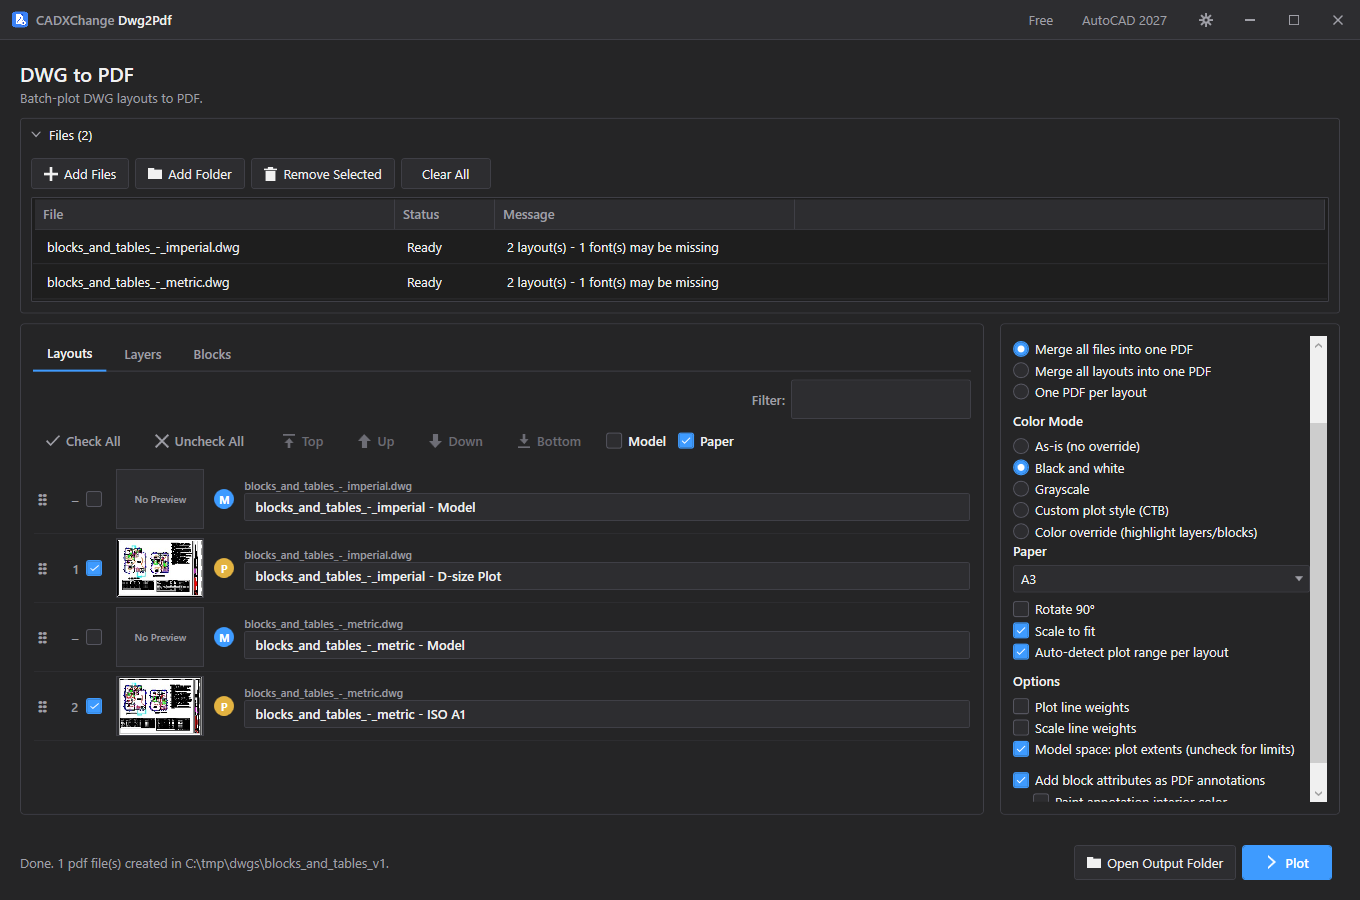This screenshot has height=900, width=1360.
Task: Enable Scale line weights option
Action: tap(1021, 728)
